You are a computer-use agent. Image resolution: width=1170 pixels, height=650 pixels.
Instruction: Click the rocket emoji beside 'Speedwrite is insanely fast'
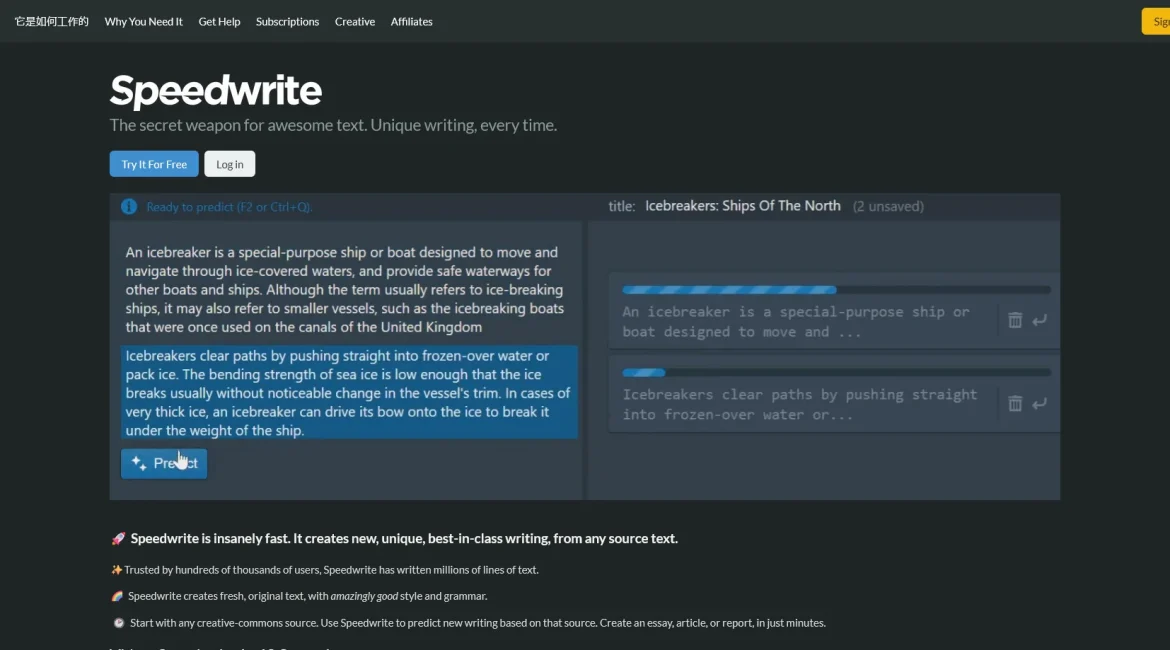click(x=118, y=539)
